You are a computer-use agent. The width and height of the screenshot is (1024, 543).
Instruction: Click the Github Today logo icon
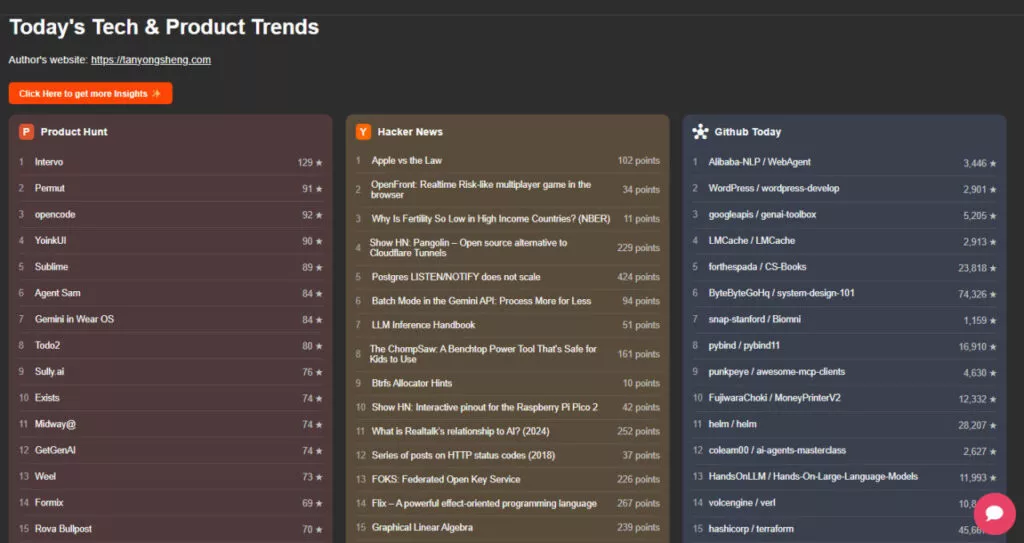pyautogui.click(x=700, y=132)
